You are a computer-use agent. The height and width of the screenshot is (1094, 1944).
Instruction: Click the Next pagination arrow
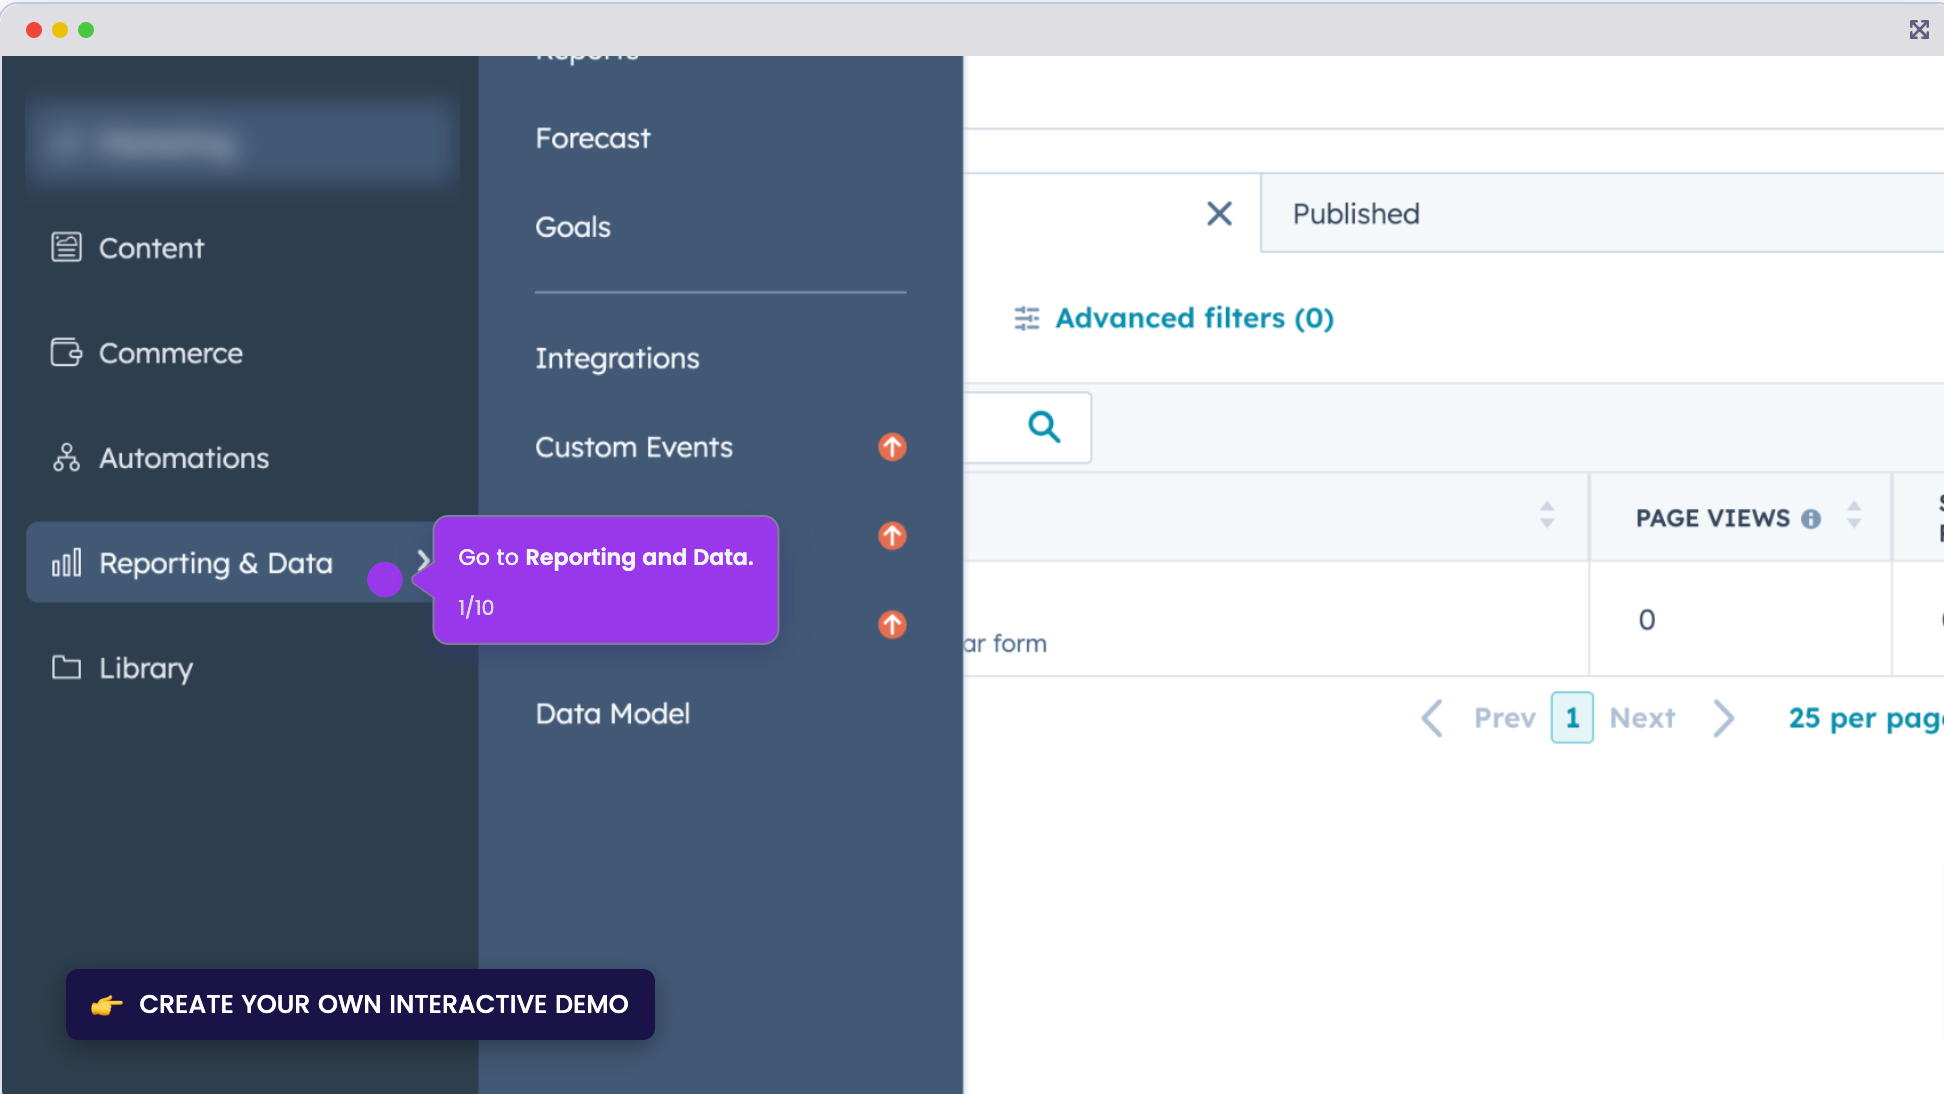pyautogui.click(x=1724, y=718)
